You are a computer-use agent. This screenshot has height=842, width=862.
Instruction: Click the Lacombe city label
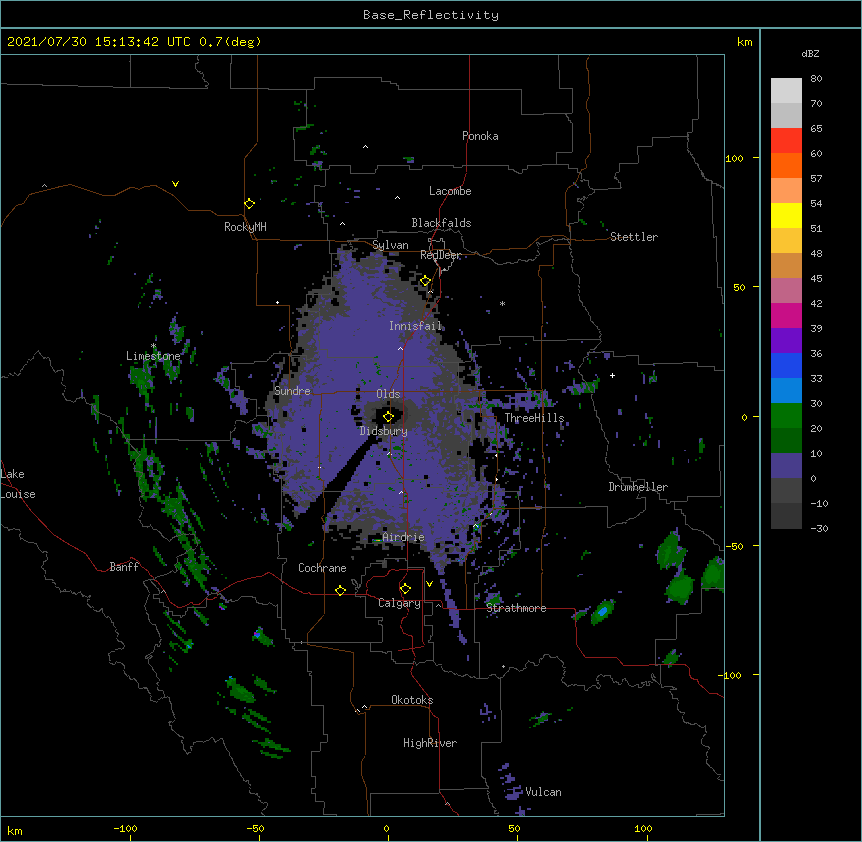[x=450, y=191]
